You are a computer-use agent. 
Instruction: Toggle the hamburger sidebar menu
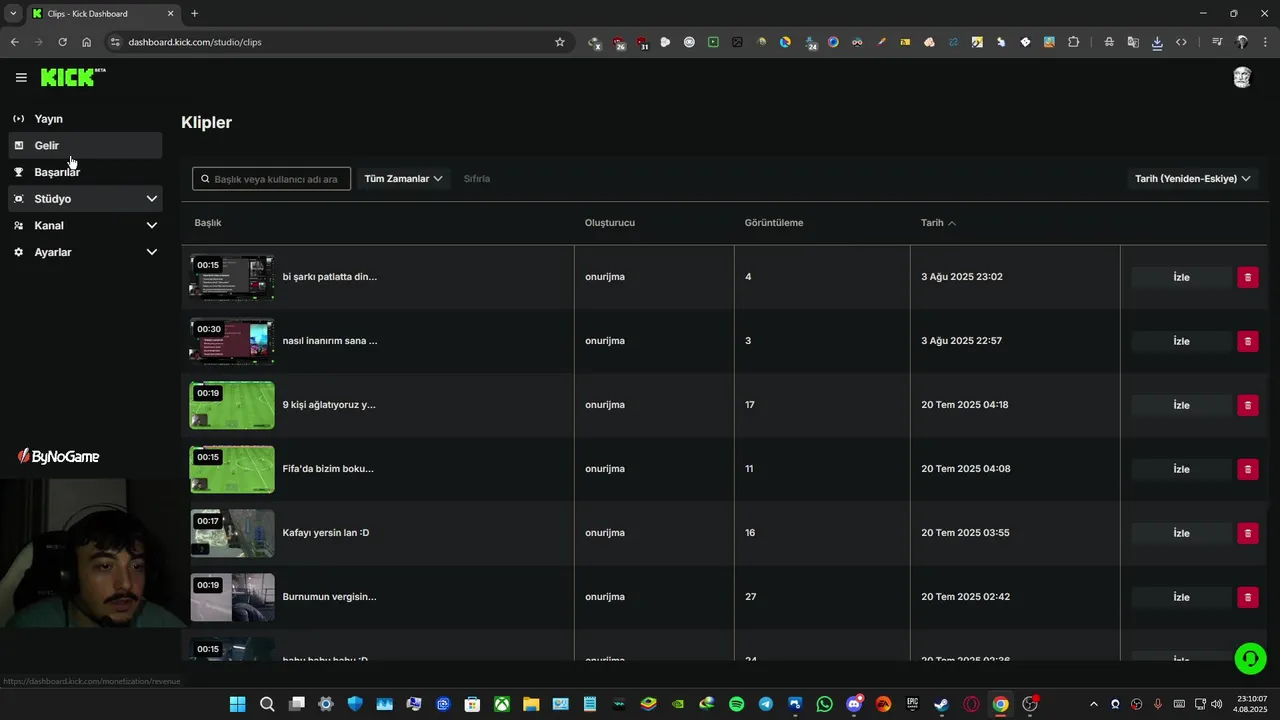click(21, 77)
